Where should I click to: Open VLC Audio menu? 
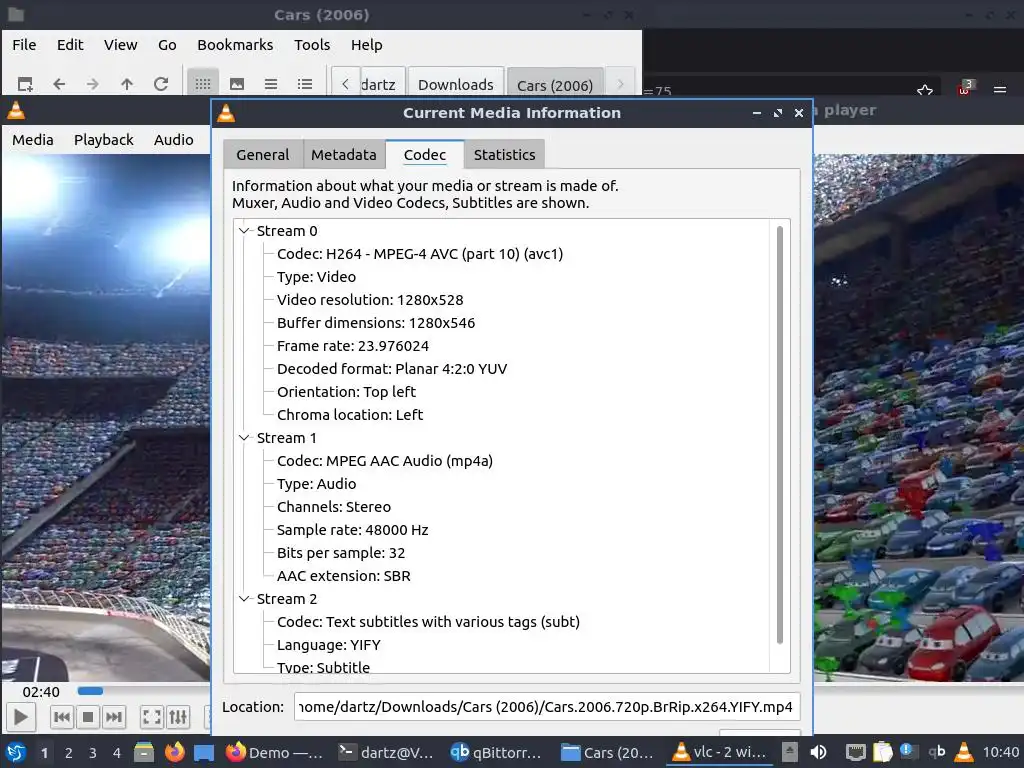(174, 140)
